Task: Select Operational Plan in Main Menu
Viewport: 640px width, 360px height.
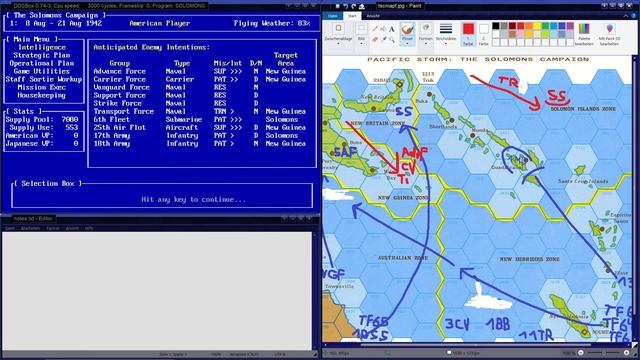Action: click(42, 63)
